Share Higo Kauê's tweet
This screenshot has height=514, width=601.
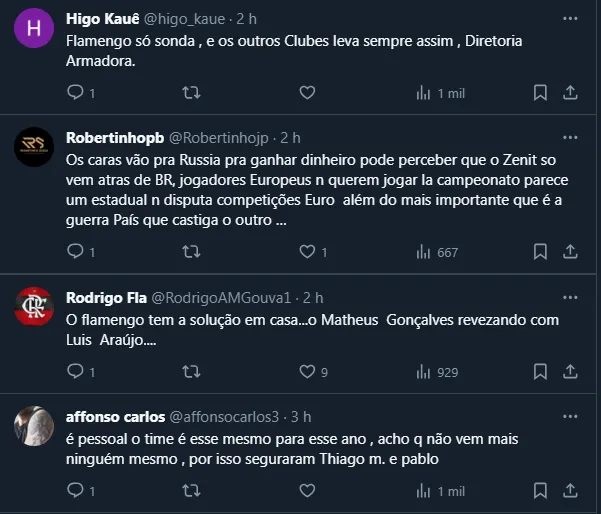click(x=570, y=93)
